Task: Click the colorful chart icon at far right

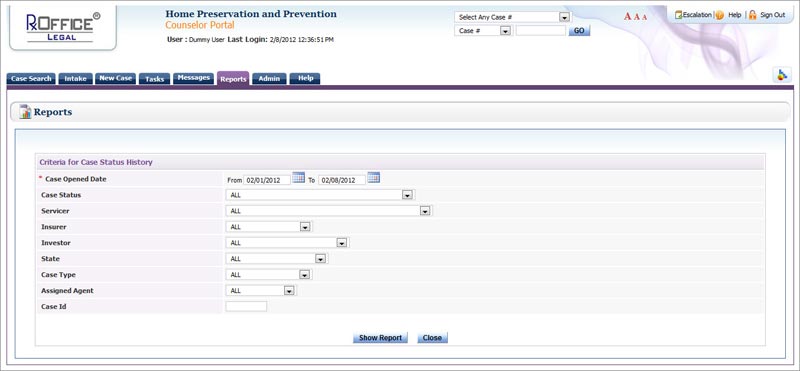Action: point(782,75)
